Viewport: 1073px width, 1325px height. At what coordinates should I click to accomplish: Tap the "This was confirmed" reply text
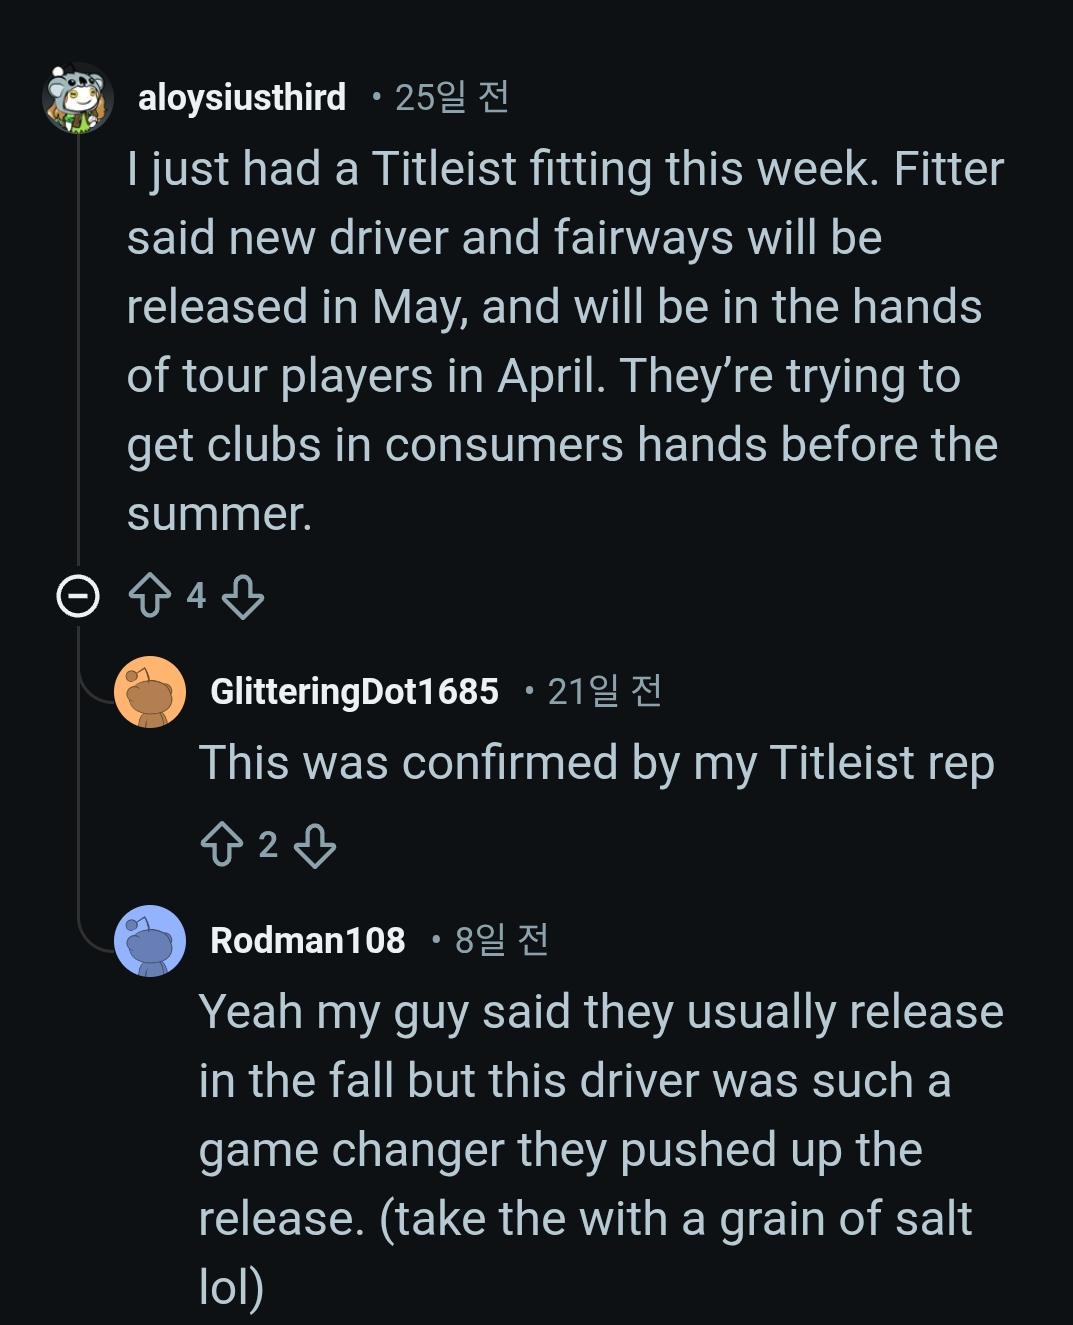(x=596, y=763)
